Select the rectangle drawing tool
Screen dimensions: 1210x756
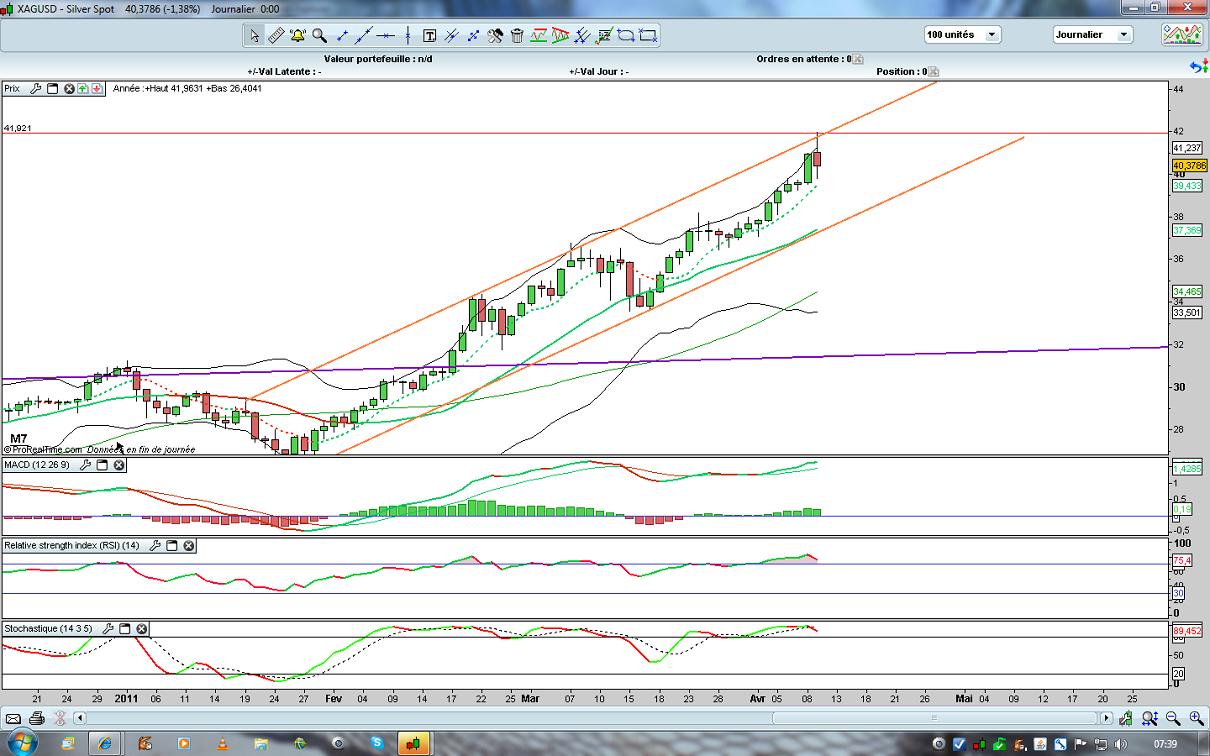(648, 35)
